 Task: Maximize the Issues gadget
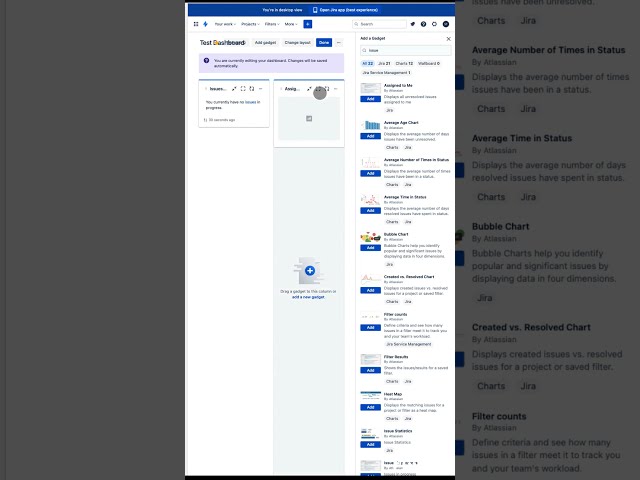pos(243,89)
